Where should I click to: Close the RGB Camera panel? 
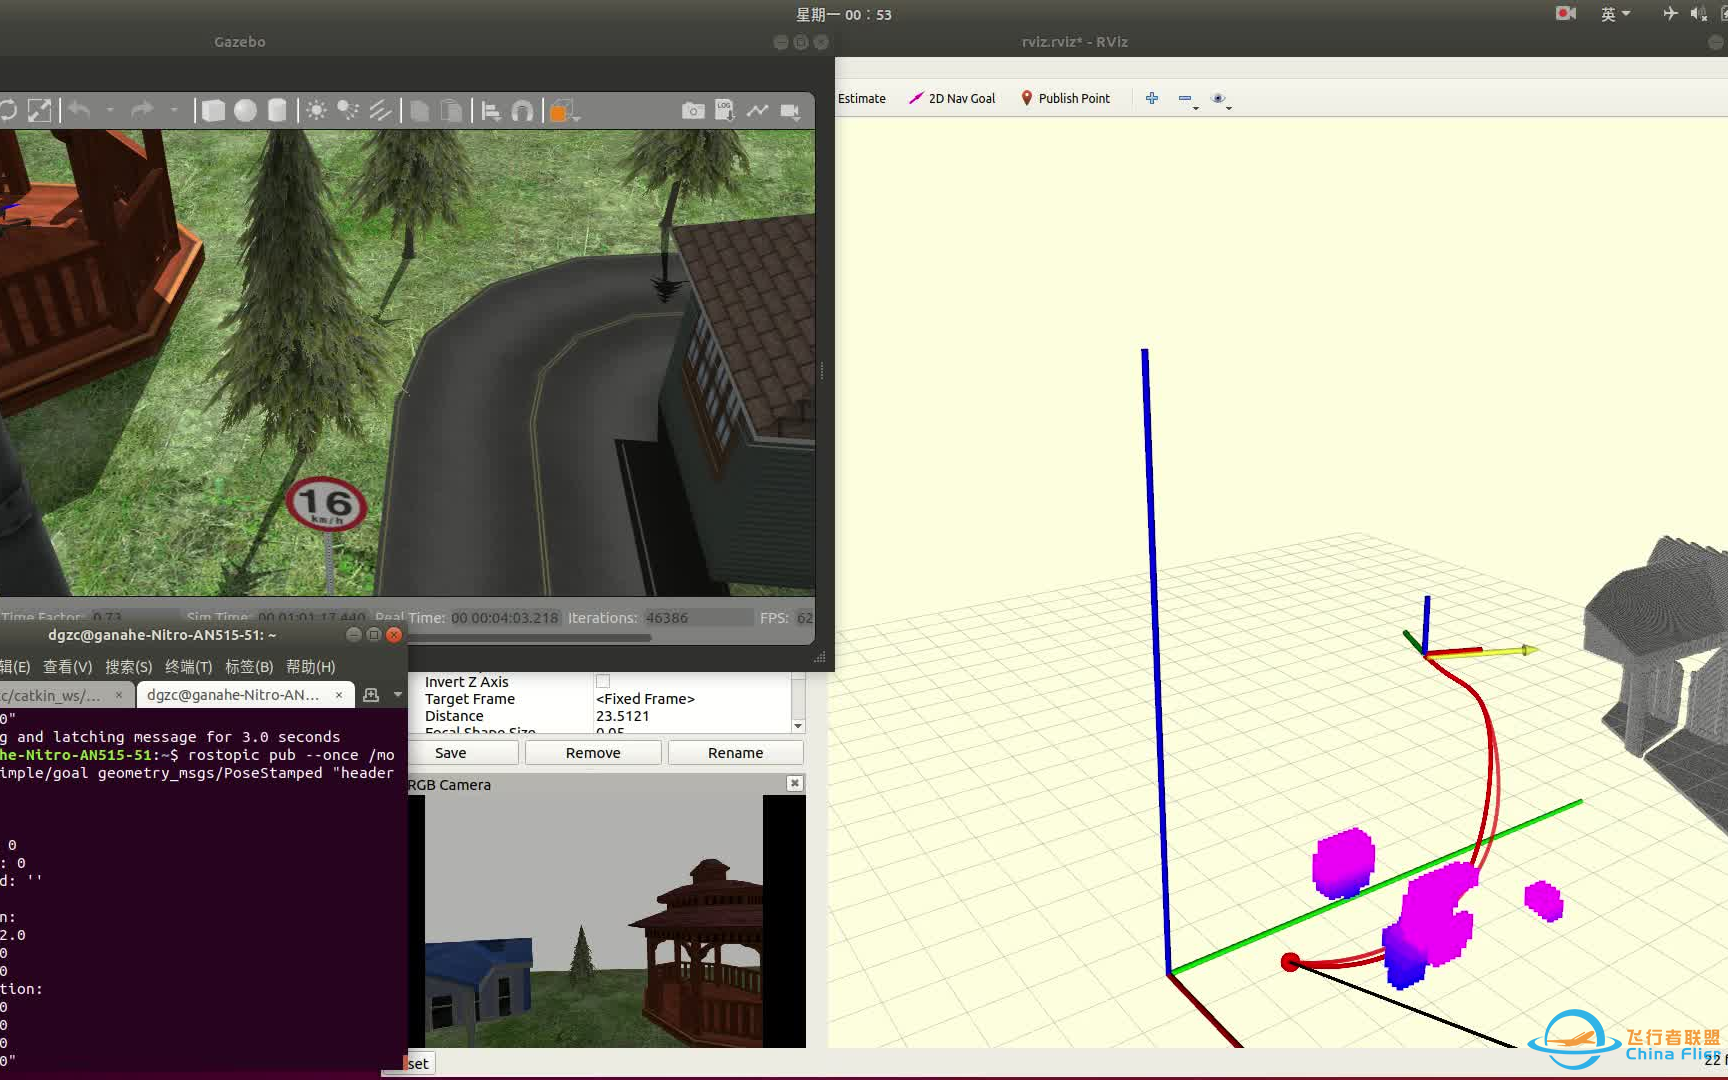[x=794, y=783]
